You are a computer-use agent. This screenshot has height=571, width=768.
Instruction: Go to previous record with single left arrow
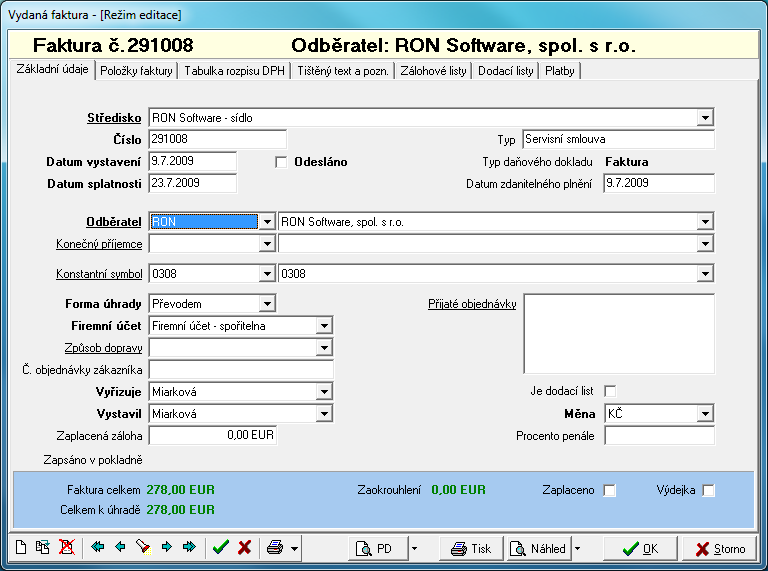120,547
